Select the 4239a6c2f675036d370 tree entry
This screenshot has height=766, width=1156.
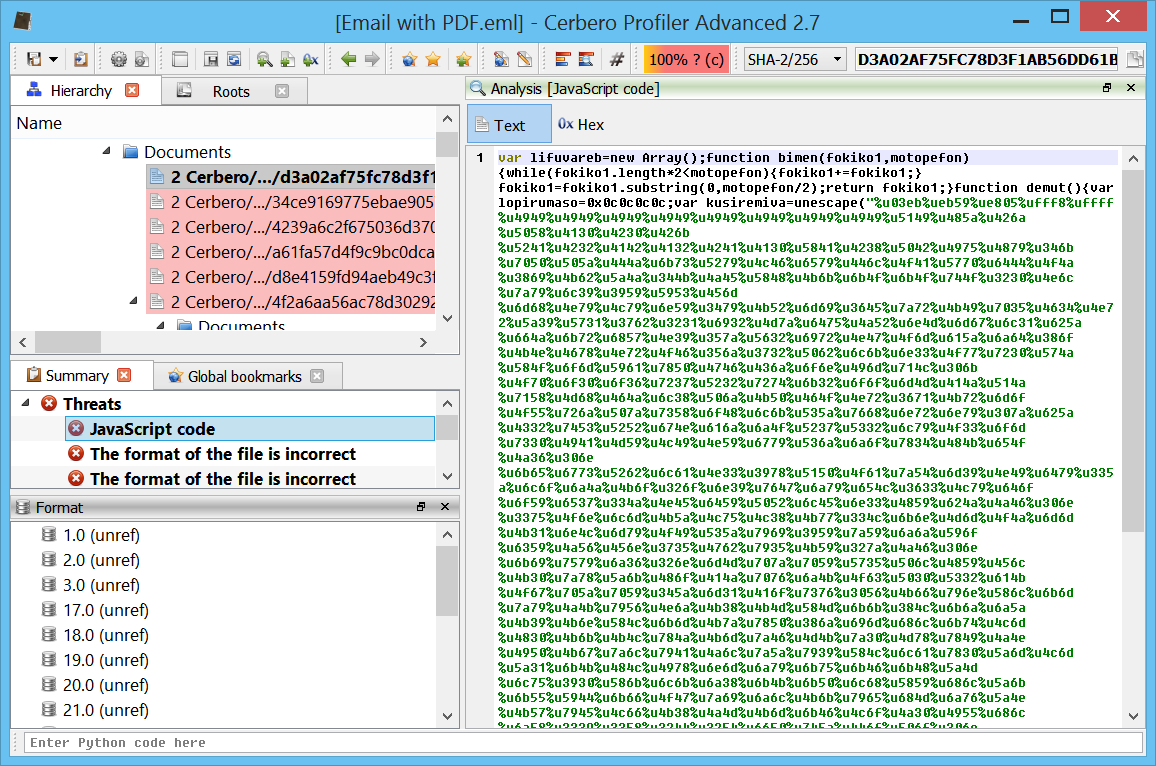[292, 227]
